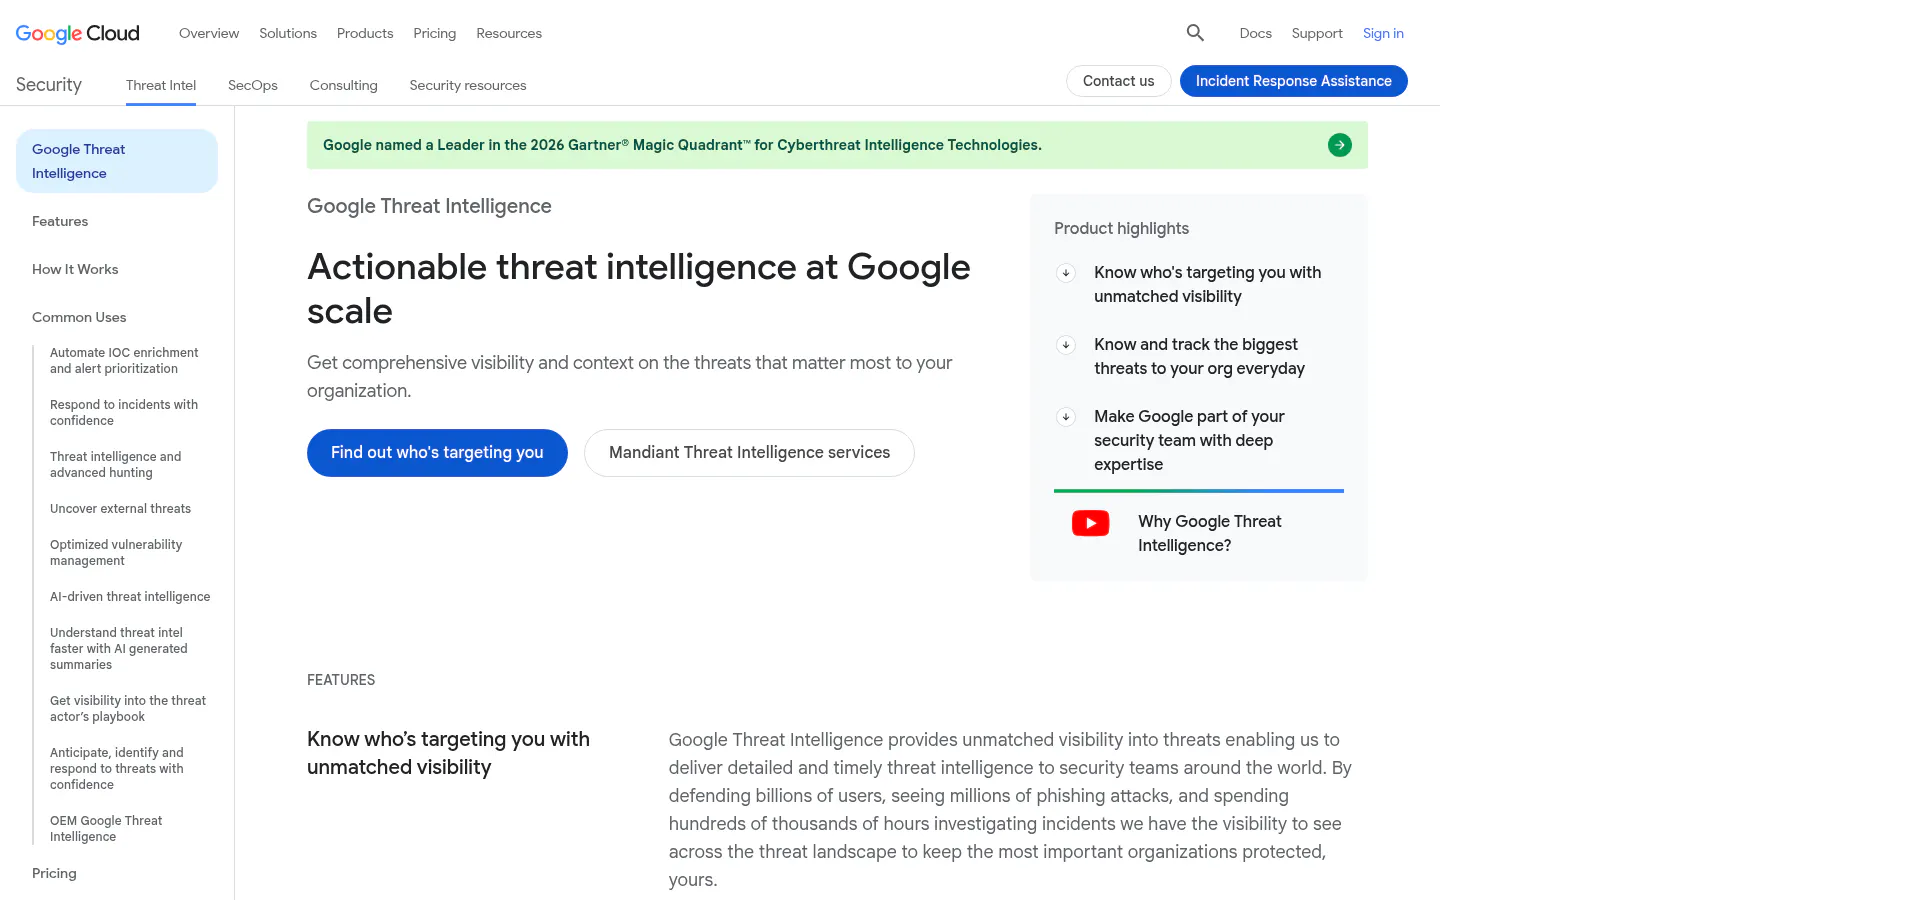This screenshot has width=1920, height=900.
Task: Select the Threat Intel tab
Action: coord(161,85)
